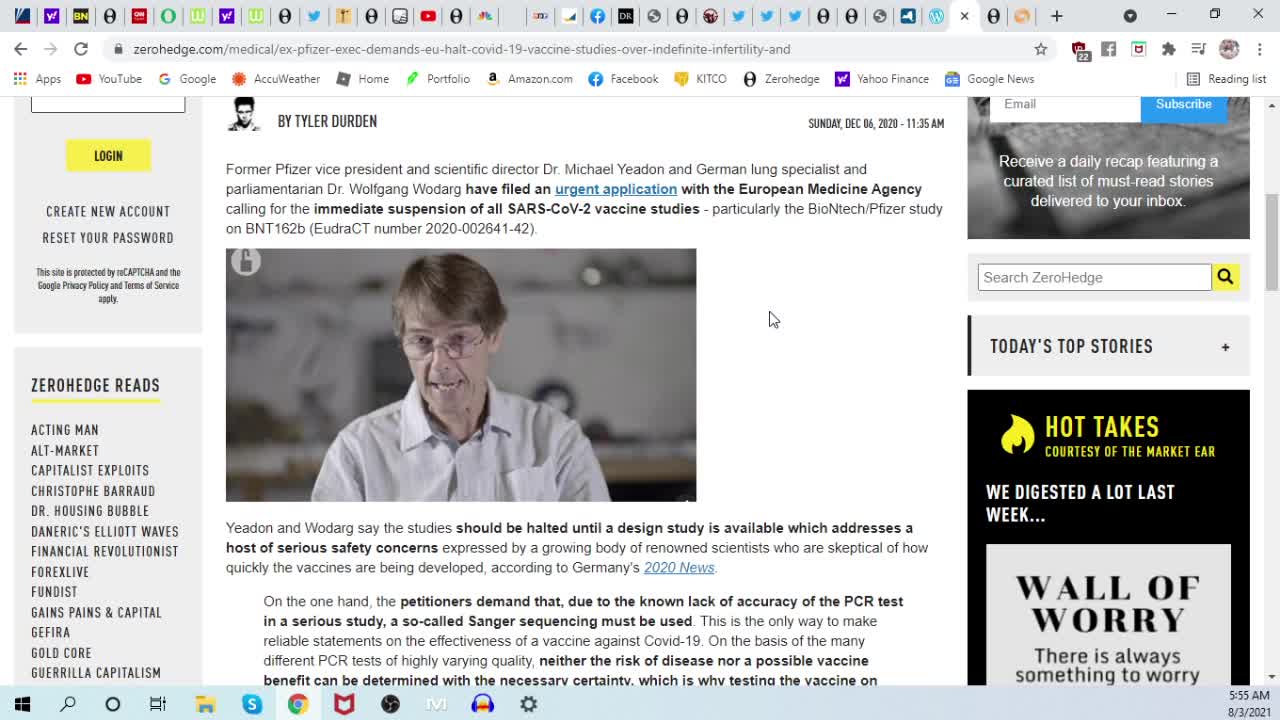1280x720 pixels.
Task: Open DANERIC'S ELLIOTT WAVES link
Action: pyautogui.click(x=105, y=532)
